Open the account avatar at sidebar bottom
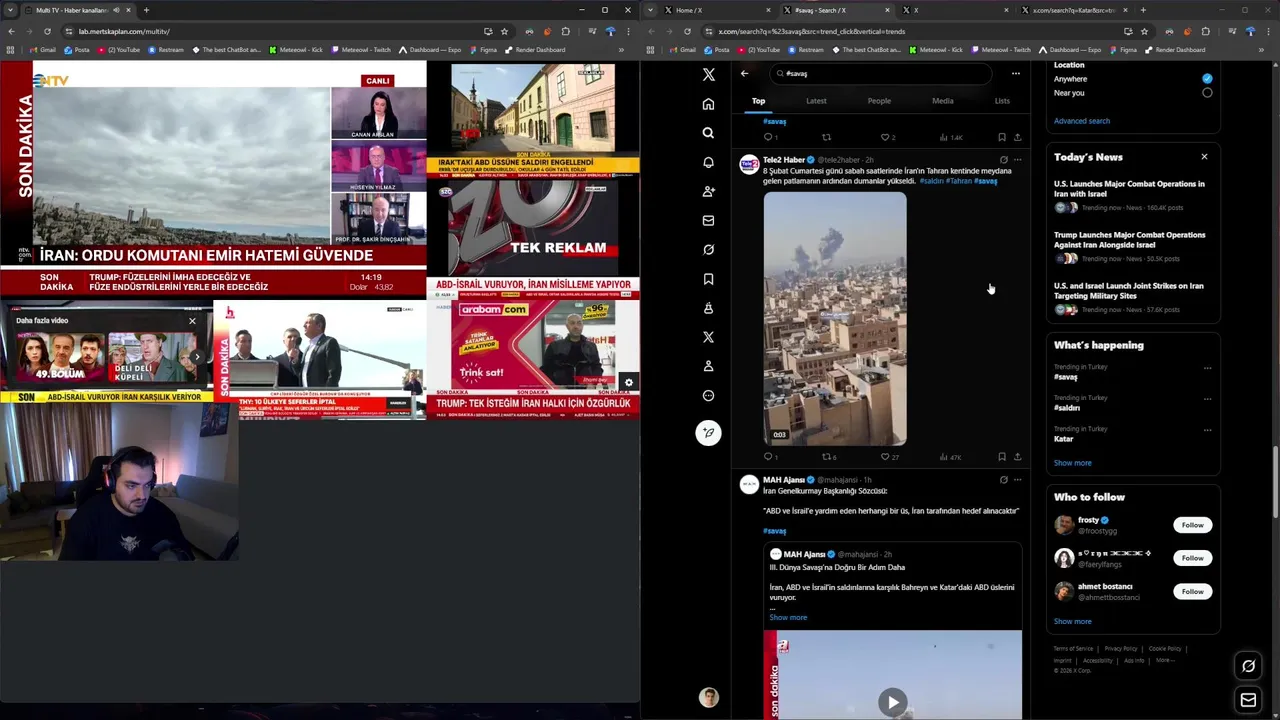Viewport: 1280px width, 720px height. tap(708, 698)
